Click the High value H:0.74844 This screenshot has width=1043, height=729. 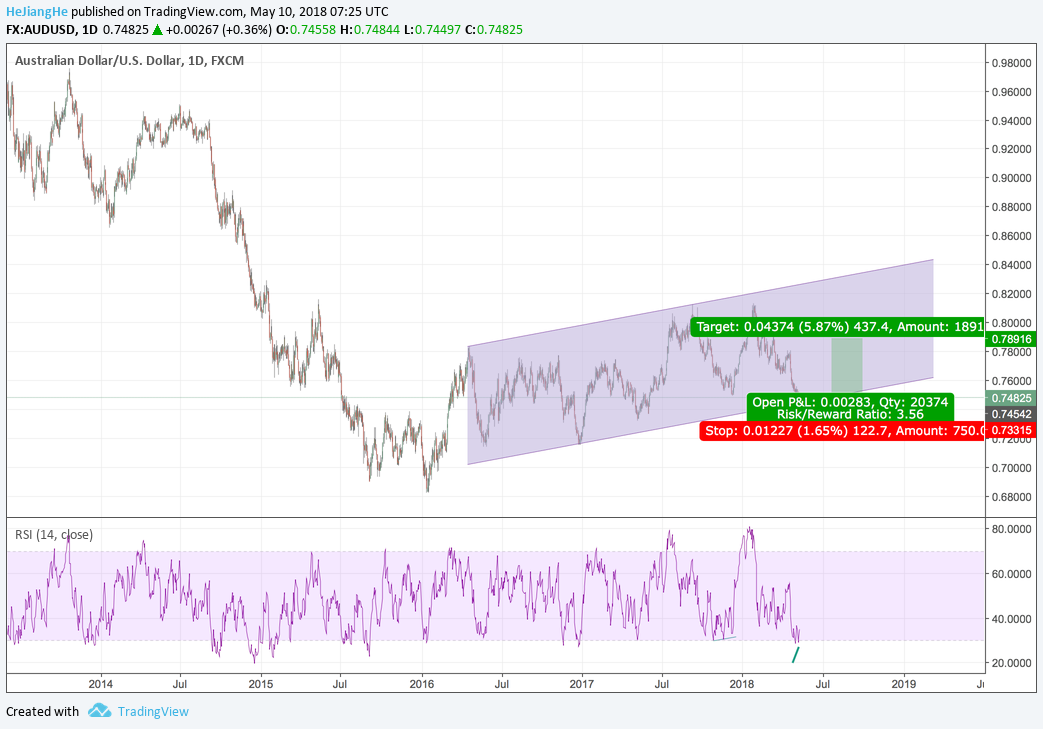[x=370, y=30]
